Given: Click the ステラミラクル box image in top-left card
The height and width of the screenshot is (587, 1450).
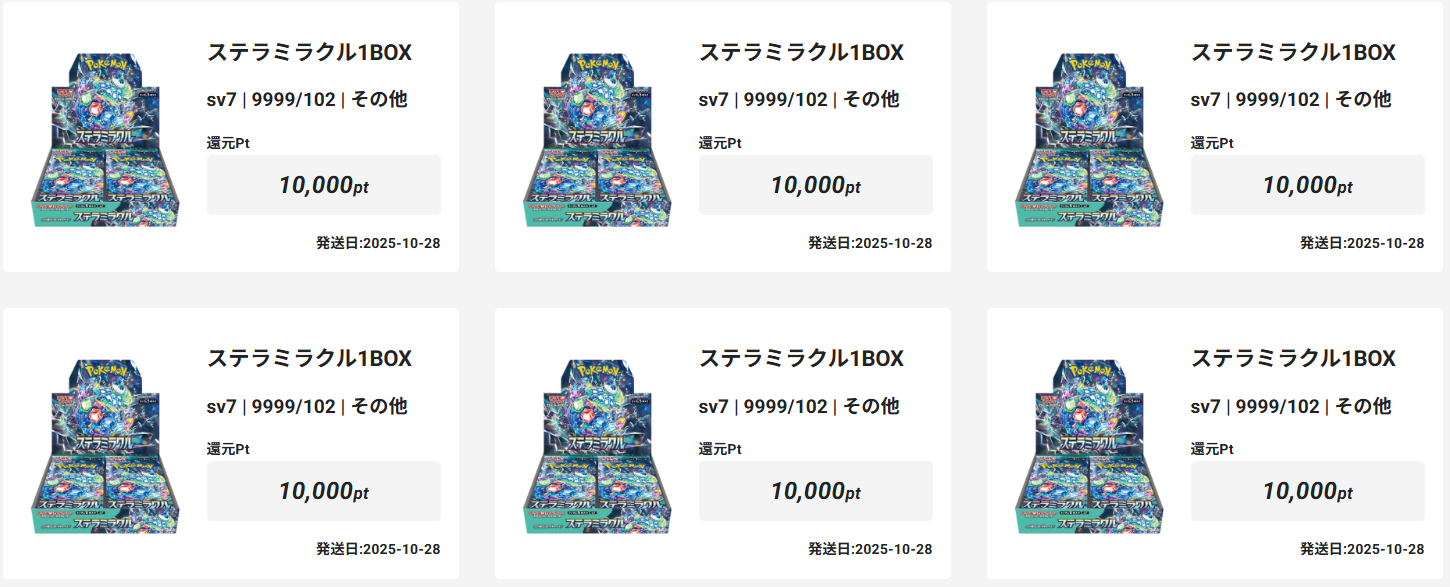Looking at the screenshot, I should pos(106,139).
